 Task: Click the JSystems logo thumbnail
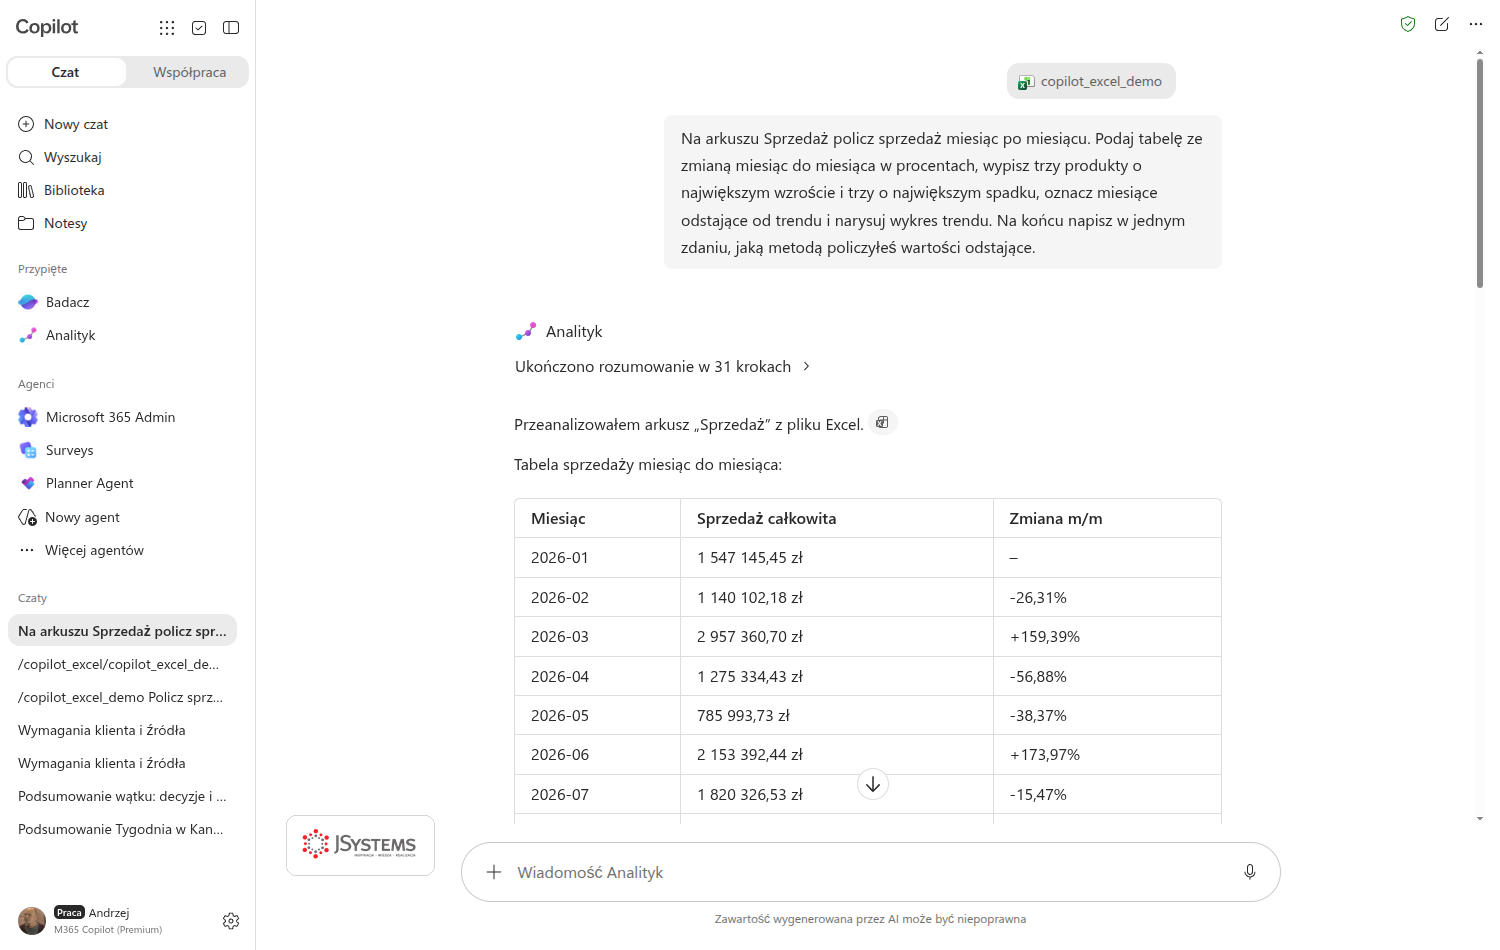tap(360, 845)
